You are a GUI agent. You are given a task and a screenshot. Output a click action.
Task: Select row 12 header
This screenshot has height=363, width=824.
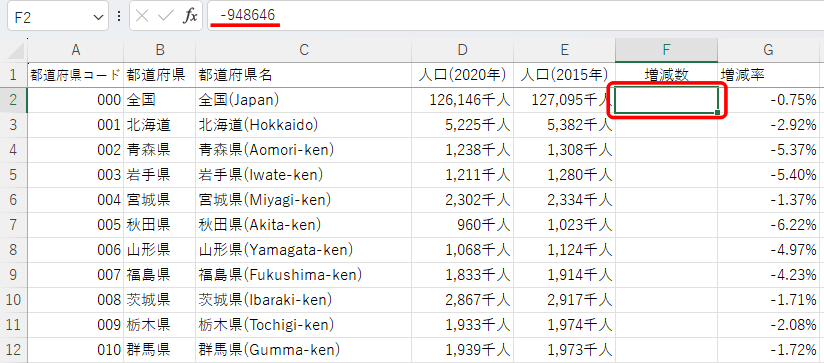[14, 350]
